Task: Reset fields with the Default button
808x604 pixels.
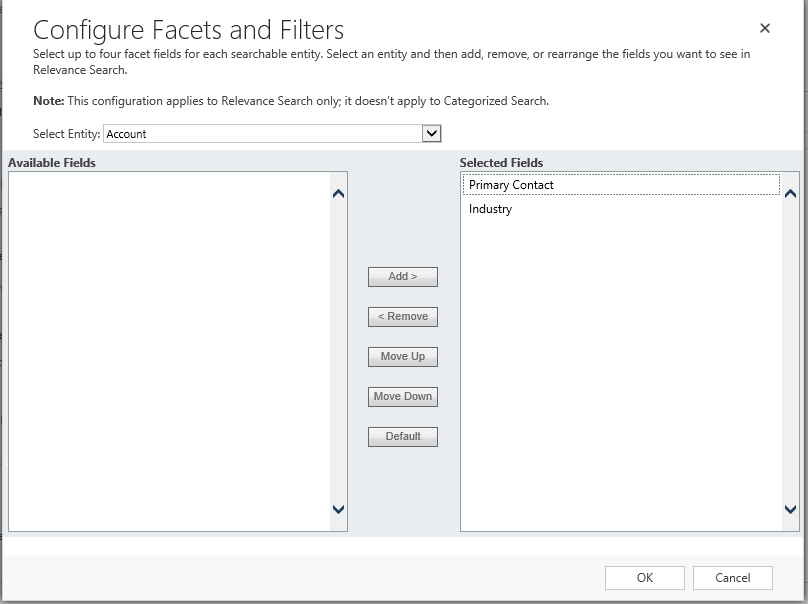Action: (402, 437)
